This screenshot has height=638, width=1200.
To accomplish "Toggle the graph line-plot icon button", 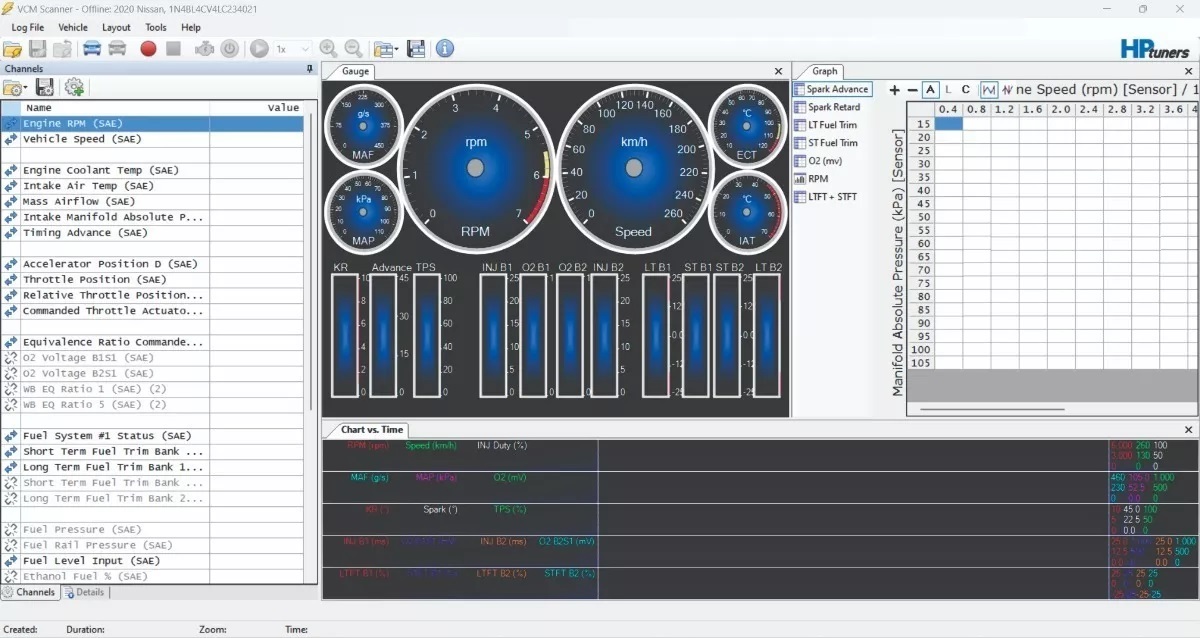I will pos(988,90).
